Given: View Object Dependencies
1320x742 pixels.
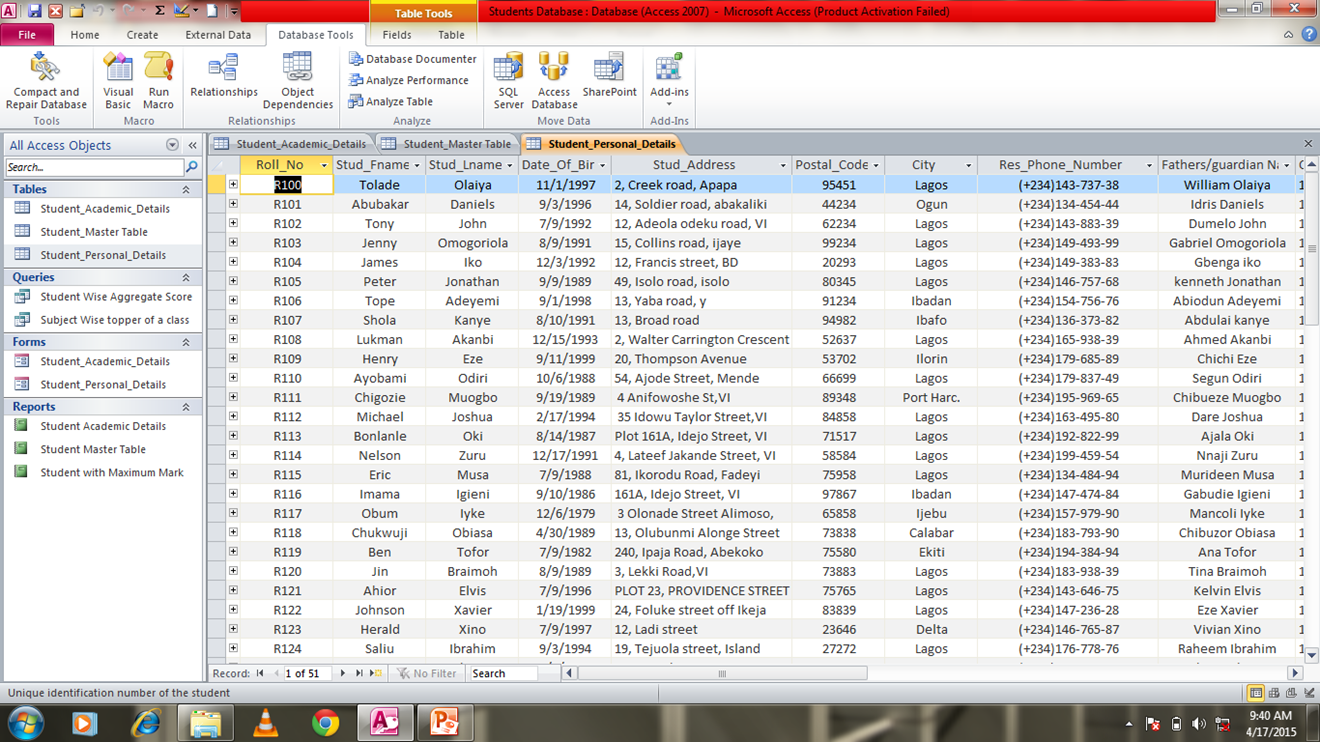Looking at the screenshot, I should coord(297,80).
